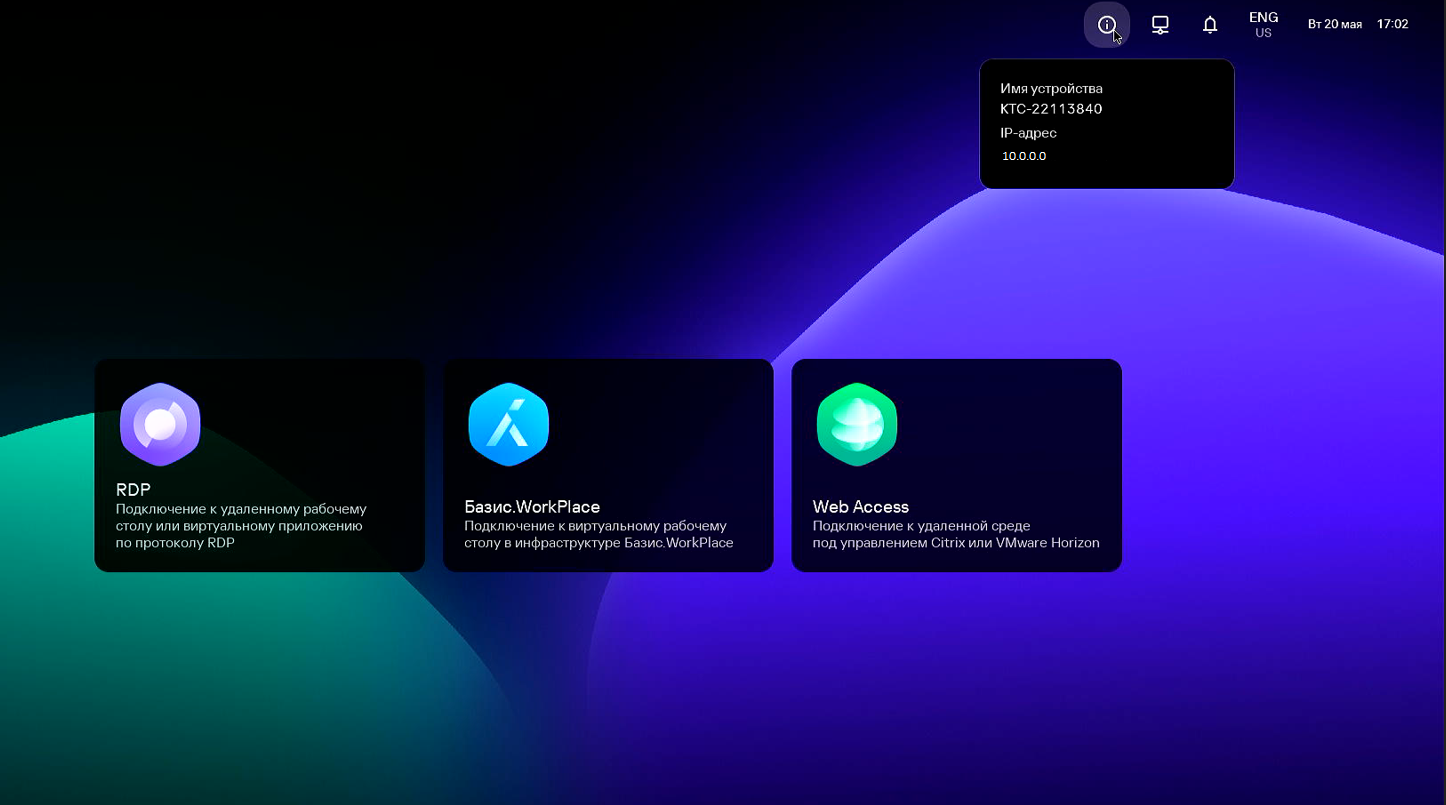The image size is (1446, 805).
Task: Click the purple RDP hexagon icon
Action: [160, 424]
